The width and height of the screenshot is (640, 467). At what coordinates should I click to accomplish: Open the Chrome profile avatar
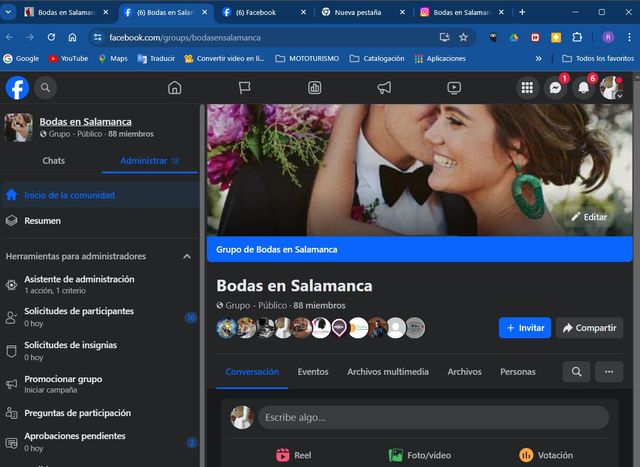pos(608,37)
